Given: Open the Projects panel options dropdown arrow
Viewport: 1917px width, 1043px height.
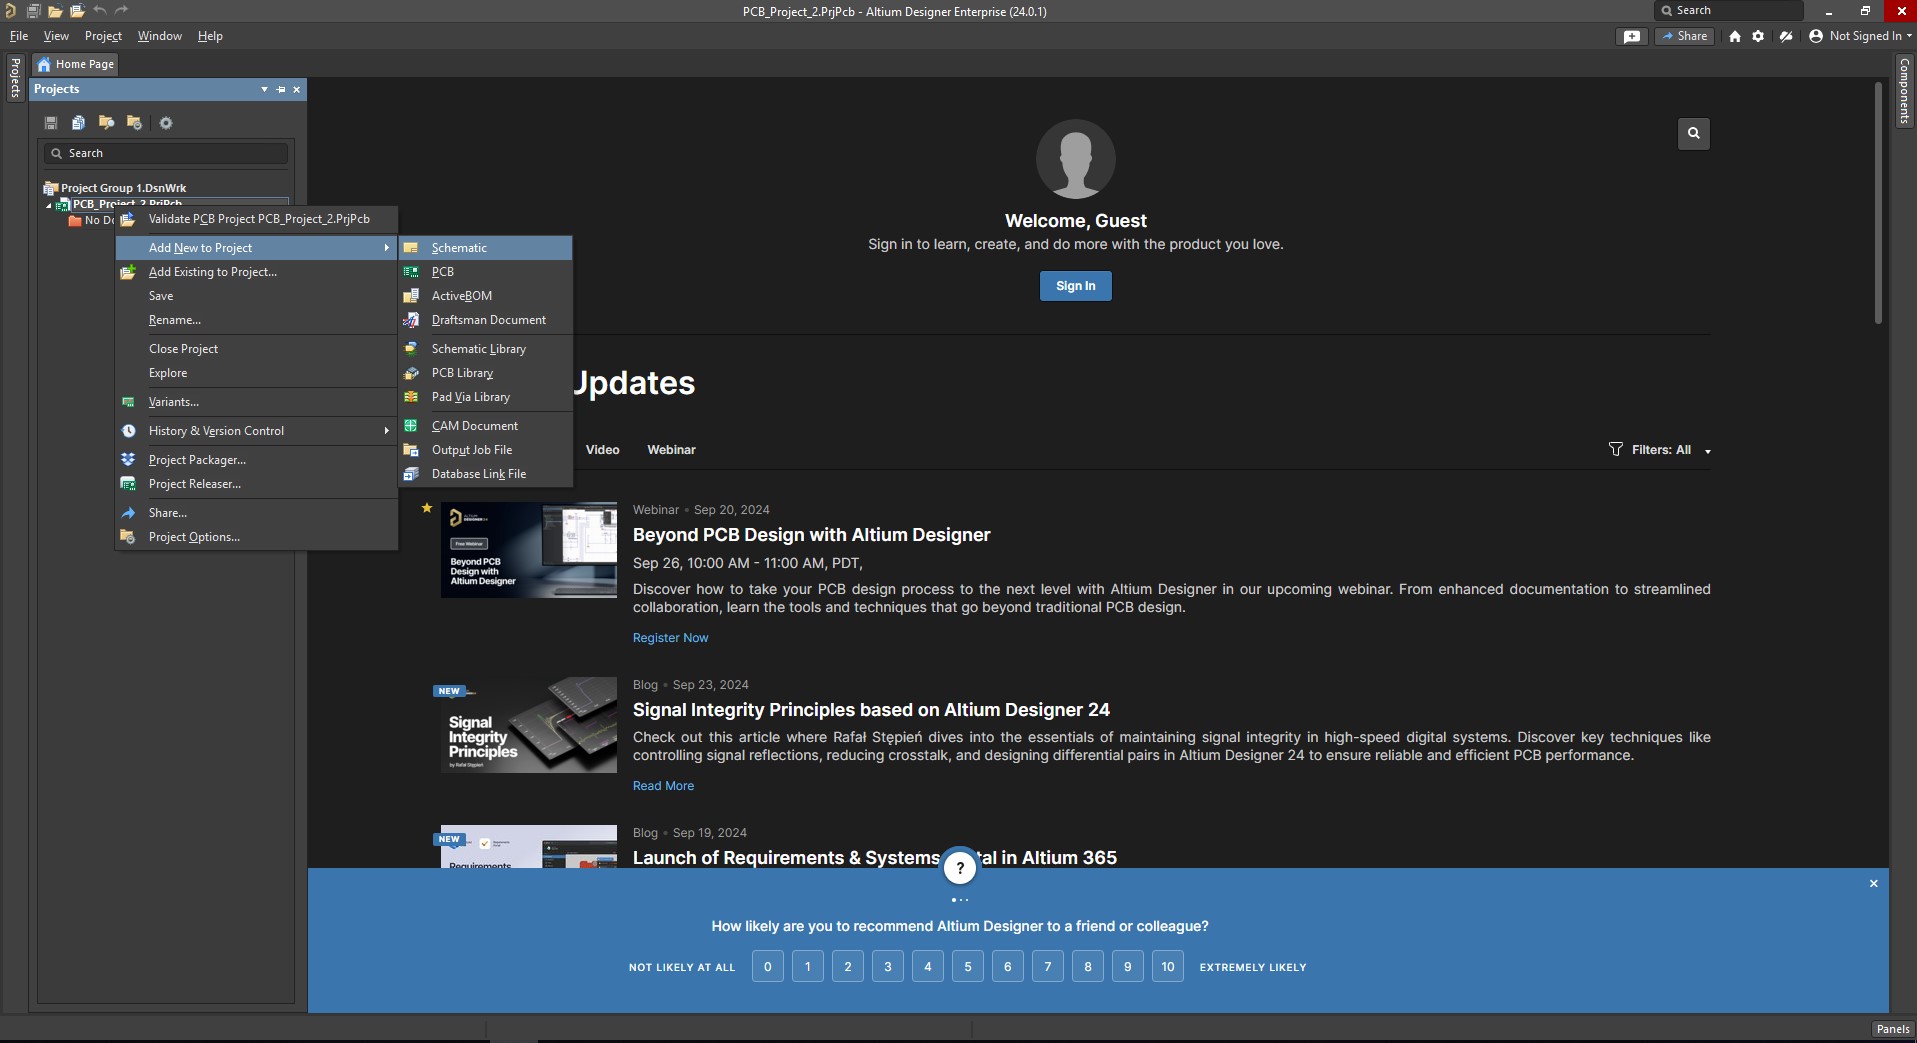Looking at the screenshot, I should pyautogui.click(x=264, y=89).
